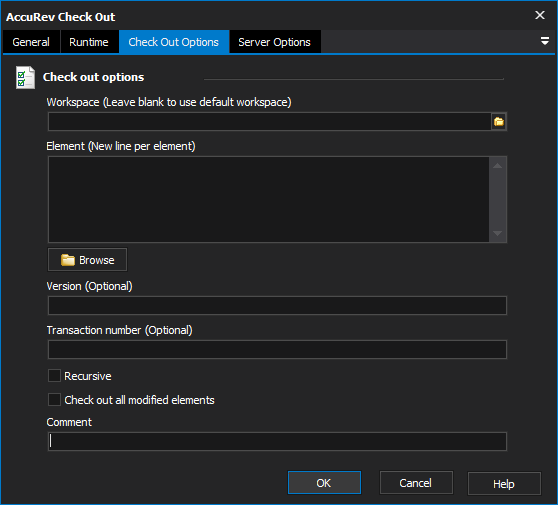Focus the Workspace input field
The width and height of the screenshot is (558, 505).
click(x=270, y=122)
